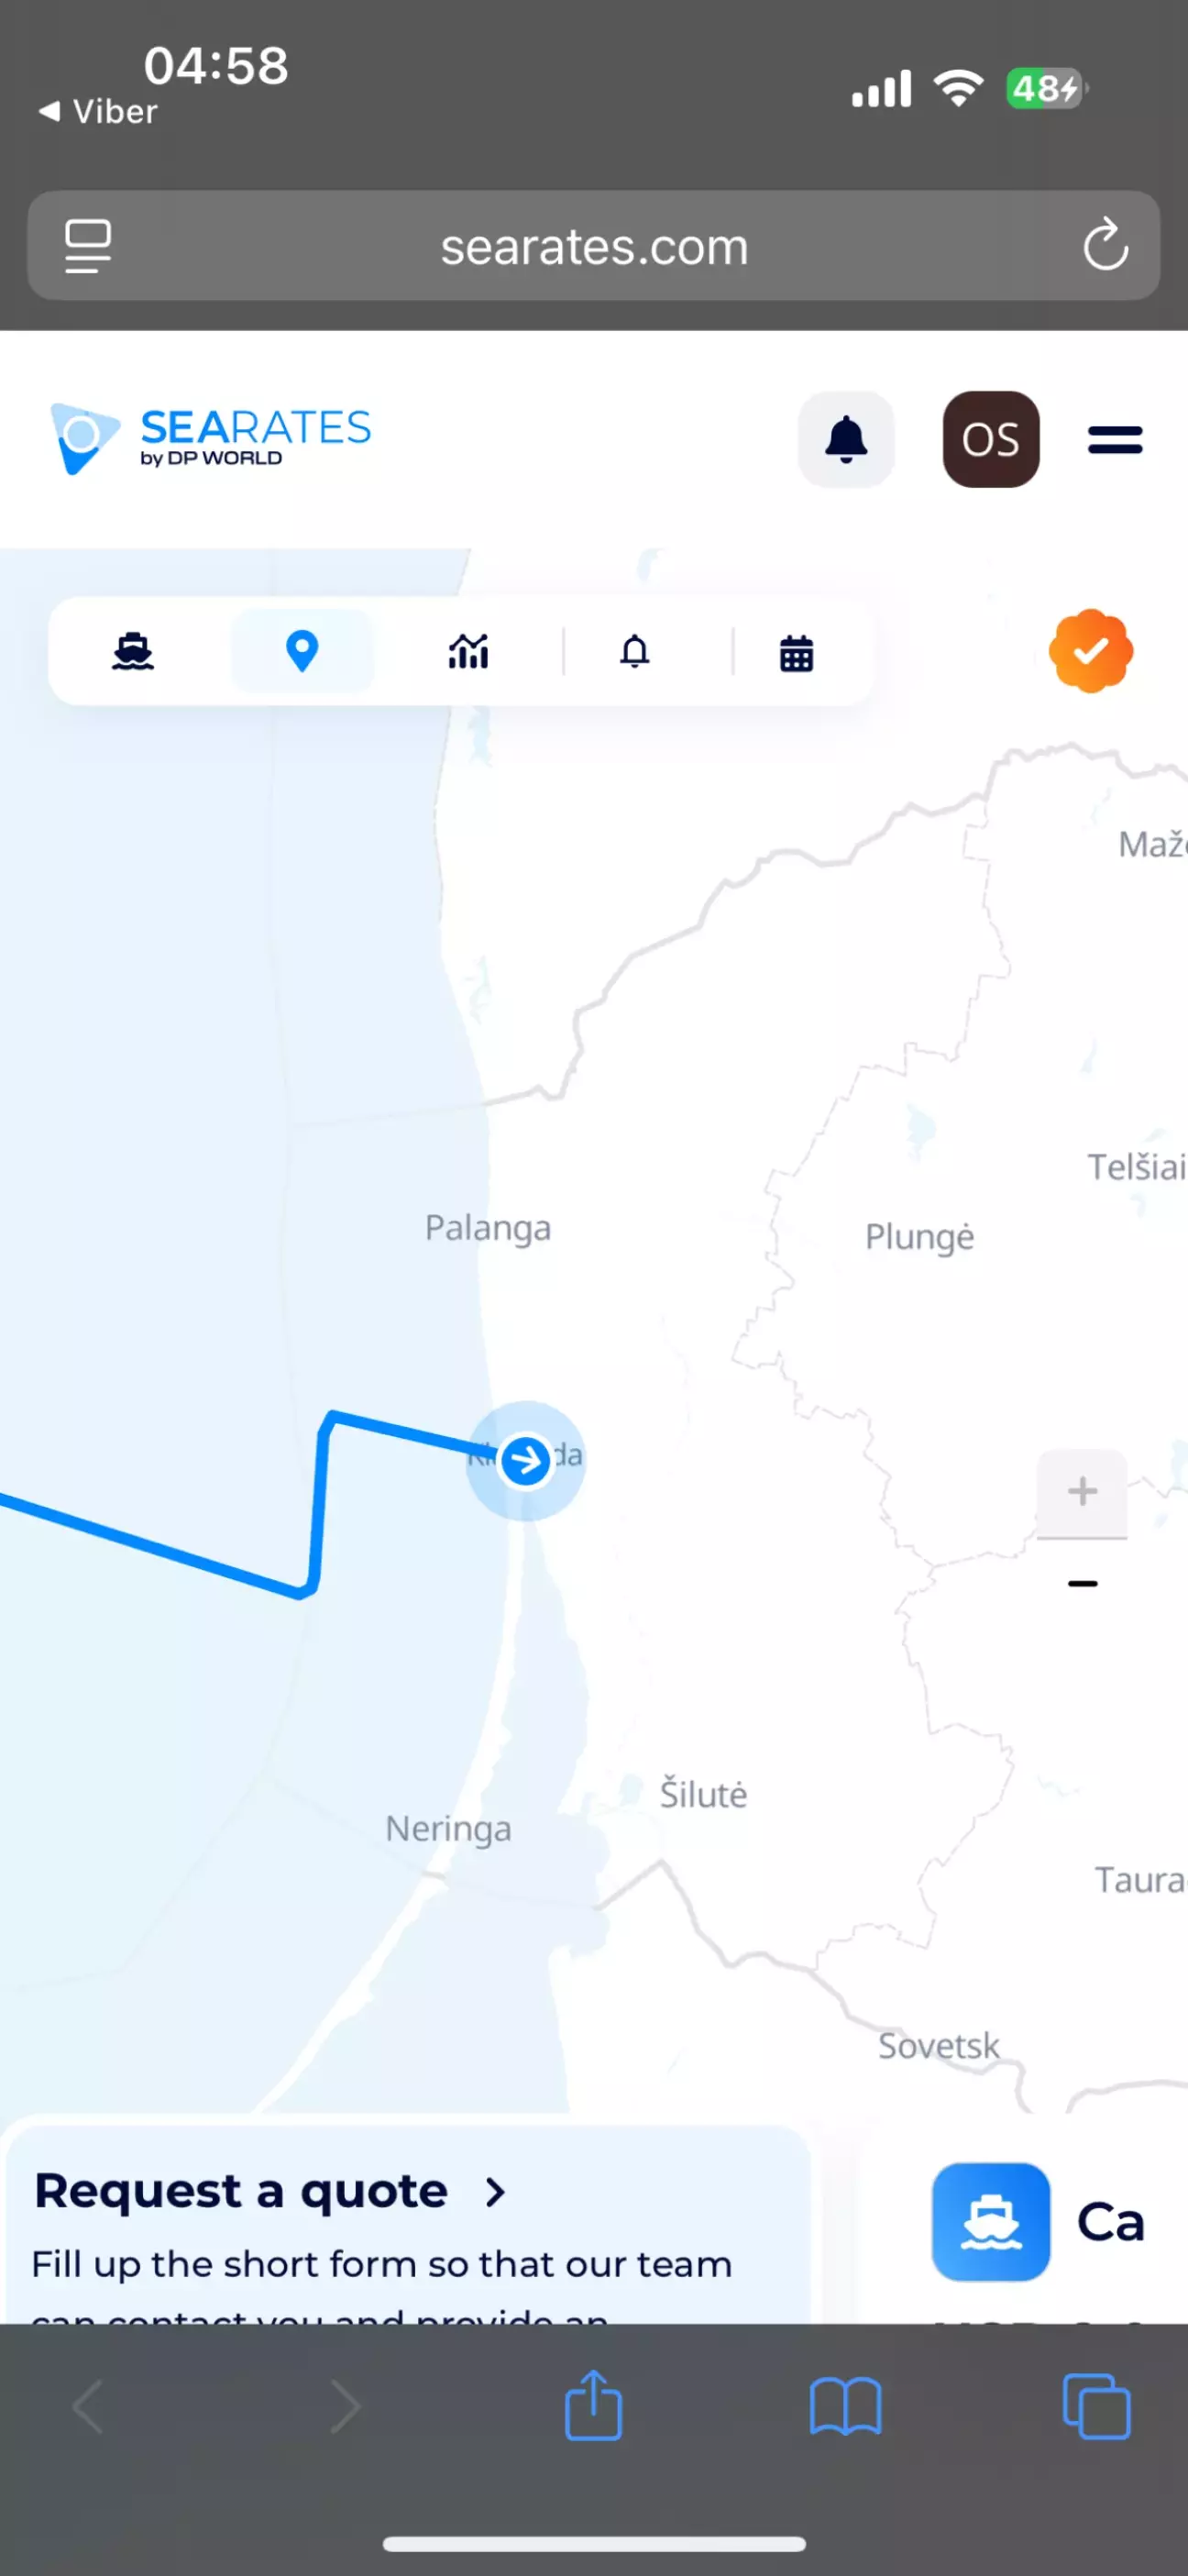The image size is (1188, 2576).
Task: Open the Safari share sheet
Action: coord(593,2405)
